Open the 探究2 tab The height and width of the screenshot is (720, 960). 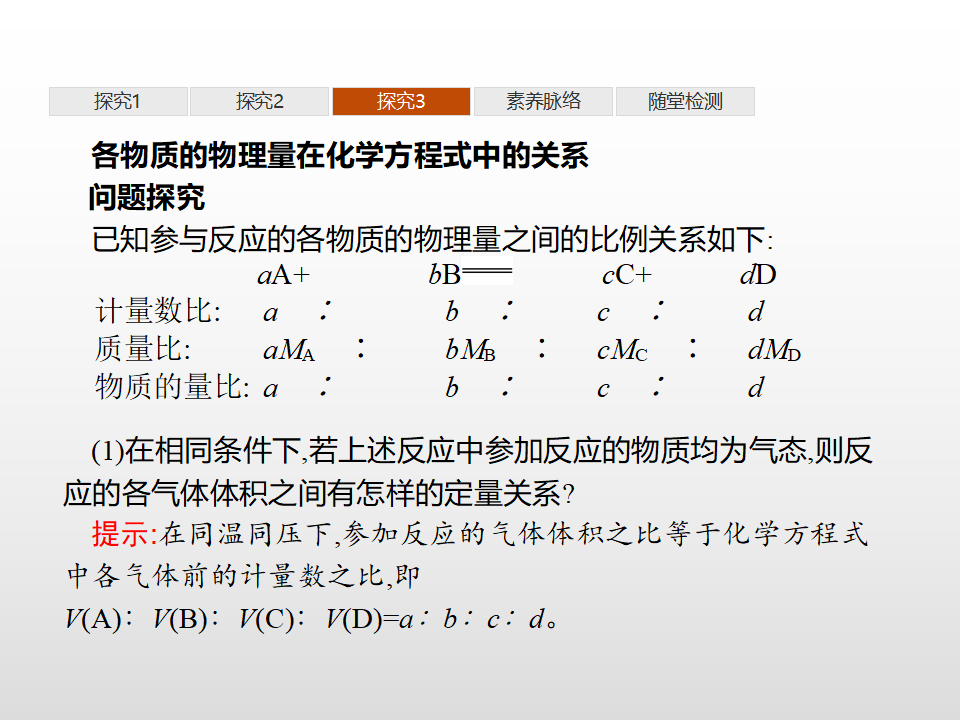tap(260, 101)
